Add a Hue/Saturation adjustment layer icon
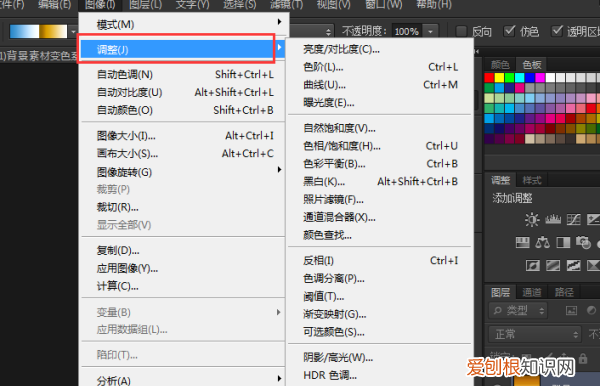Image resolution: width=600 pixels, height=386 pixels. tap(523, 243)
